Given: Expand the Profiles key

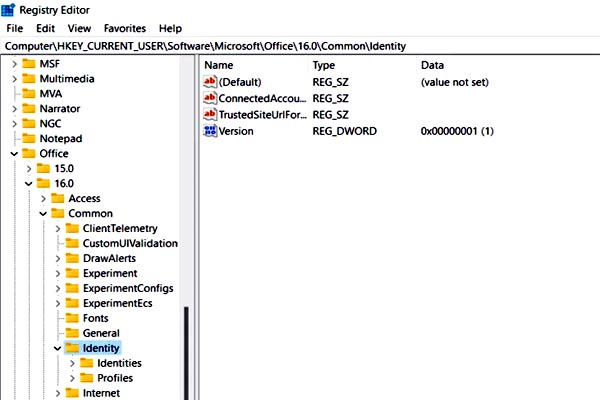Looking at the screenshot, I should pos(72,378).
